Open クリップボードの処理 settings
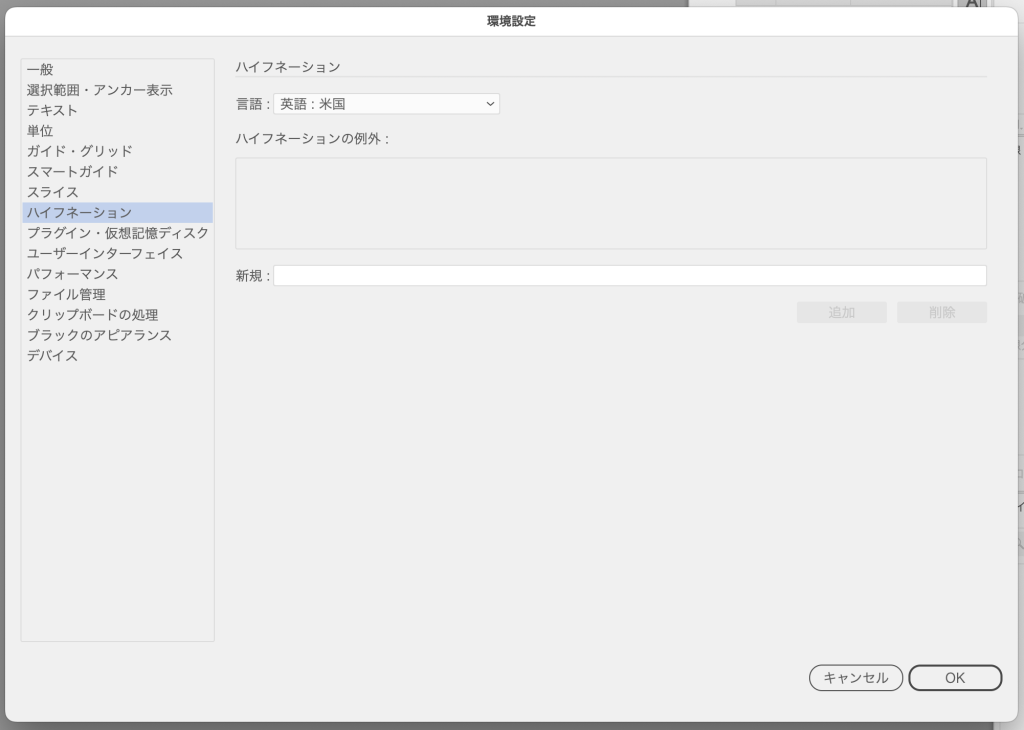This screenshot has height=730, width=1024. [x=92, y=315]
